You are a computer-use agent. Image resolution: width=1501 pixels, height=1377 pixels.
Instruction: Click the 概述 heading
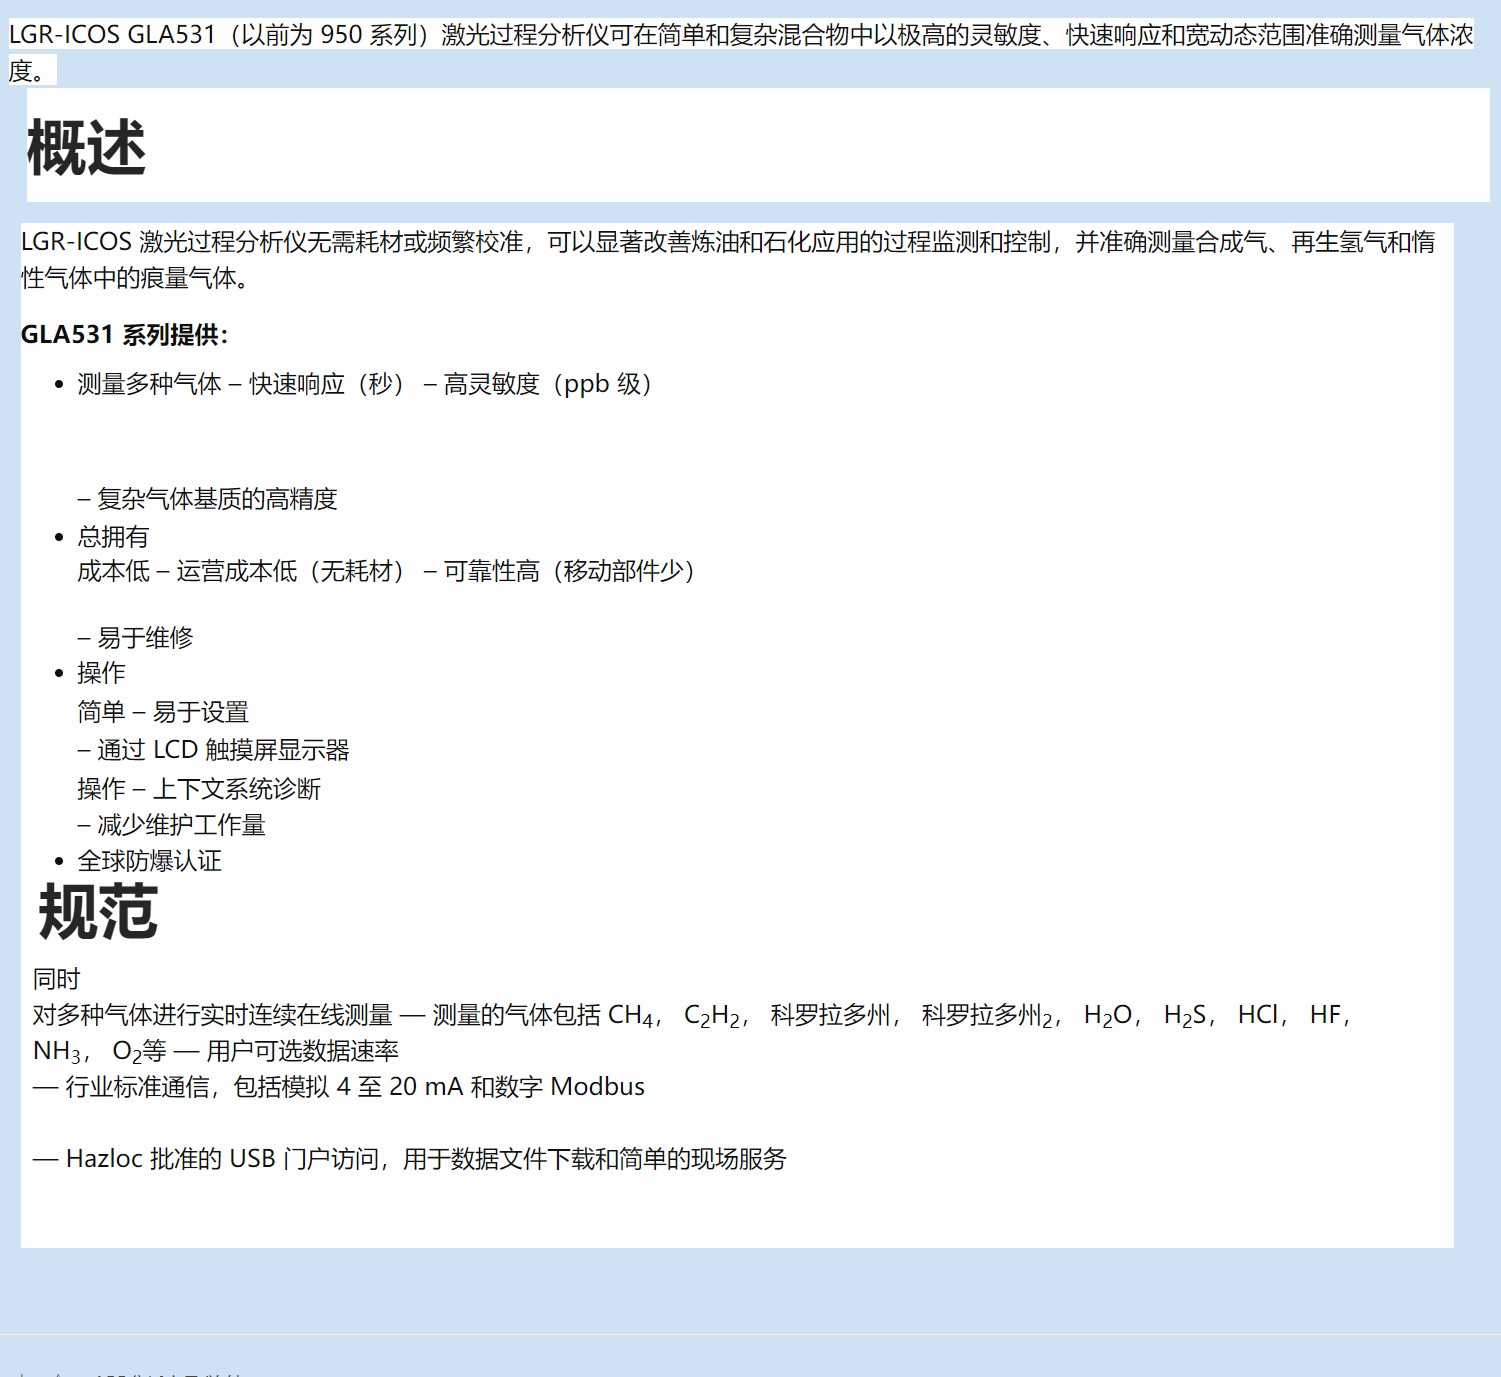click(86, 148)
